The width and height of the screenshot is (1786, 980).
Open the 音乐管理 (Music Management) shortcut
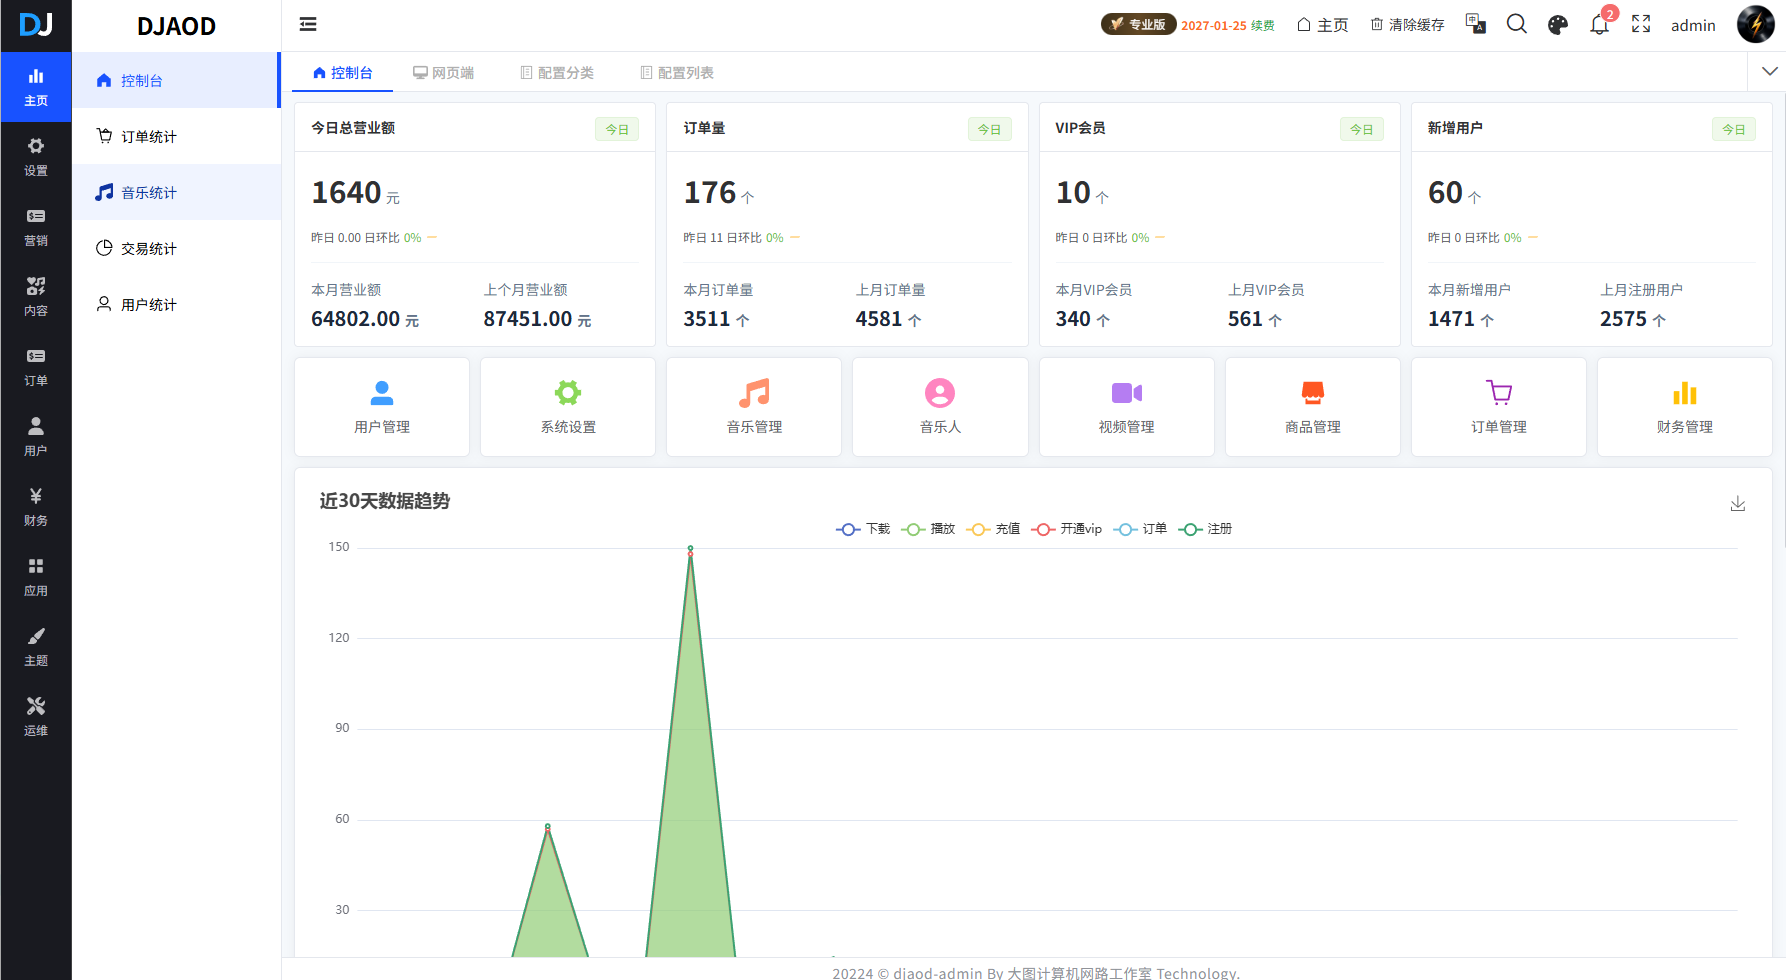(x=753, y=406)
